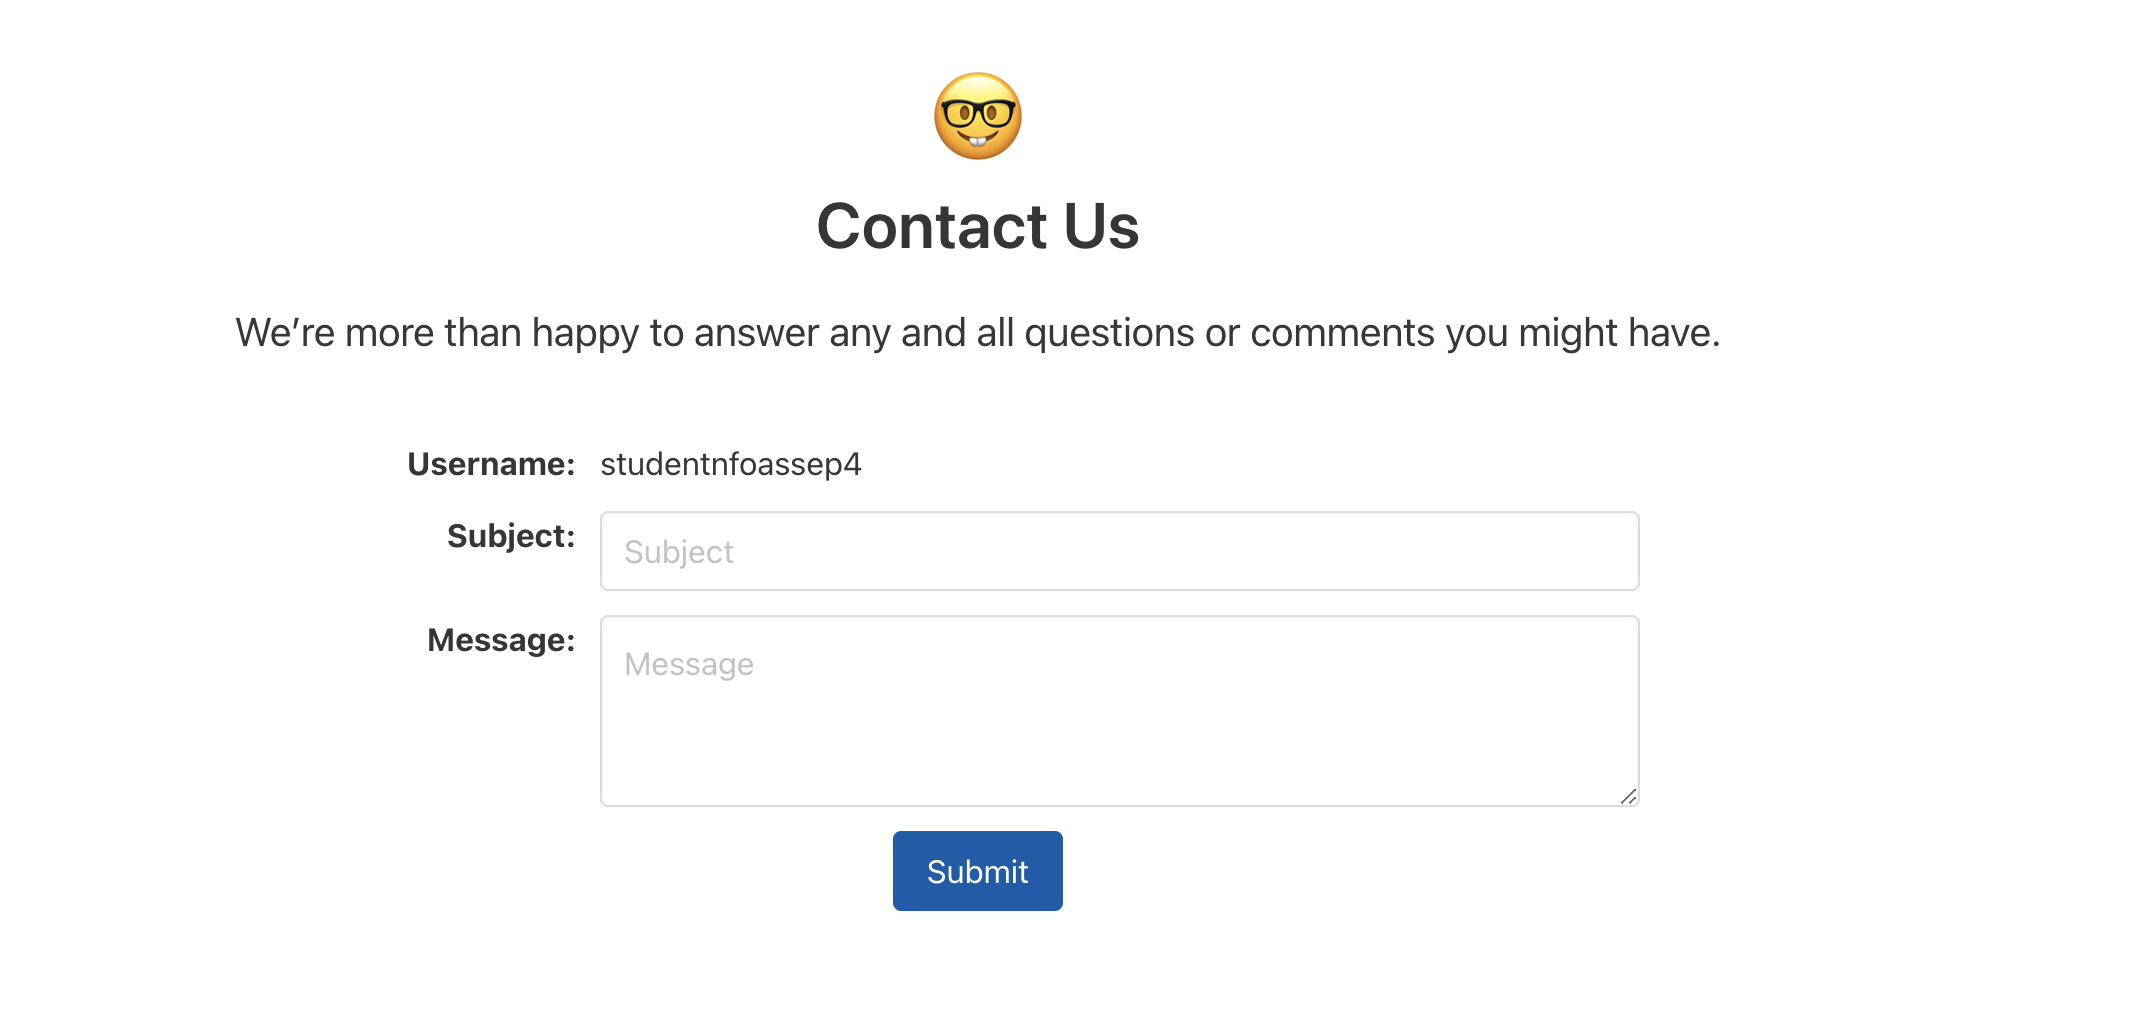Viewport: 2140px width, 1030px height.
Task: Click the "Subject" placeholder text
Action: 679,552
